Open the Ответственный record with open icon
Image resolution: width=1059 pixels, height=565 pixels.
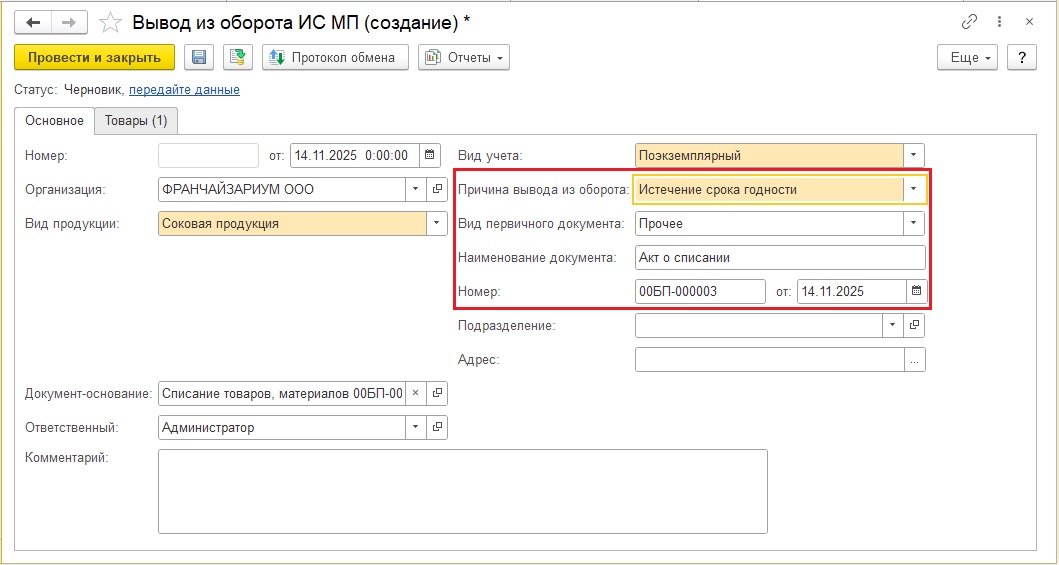pyautogui.click(x=437, y=427)
